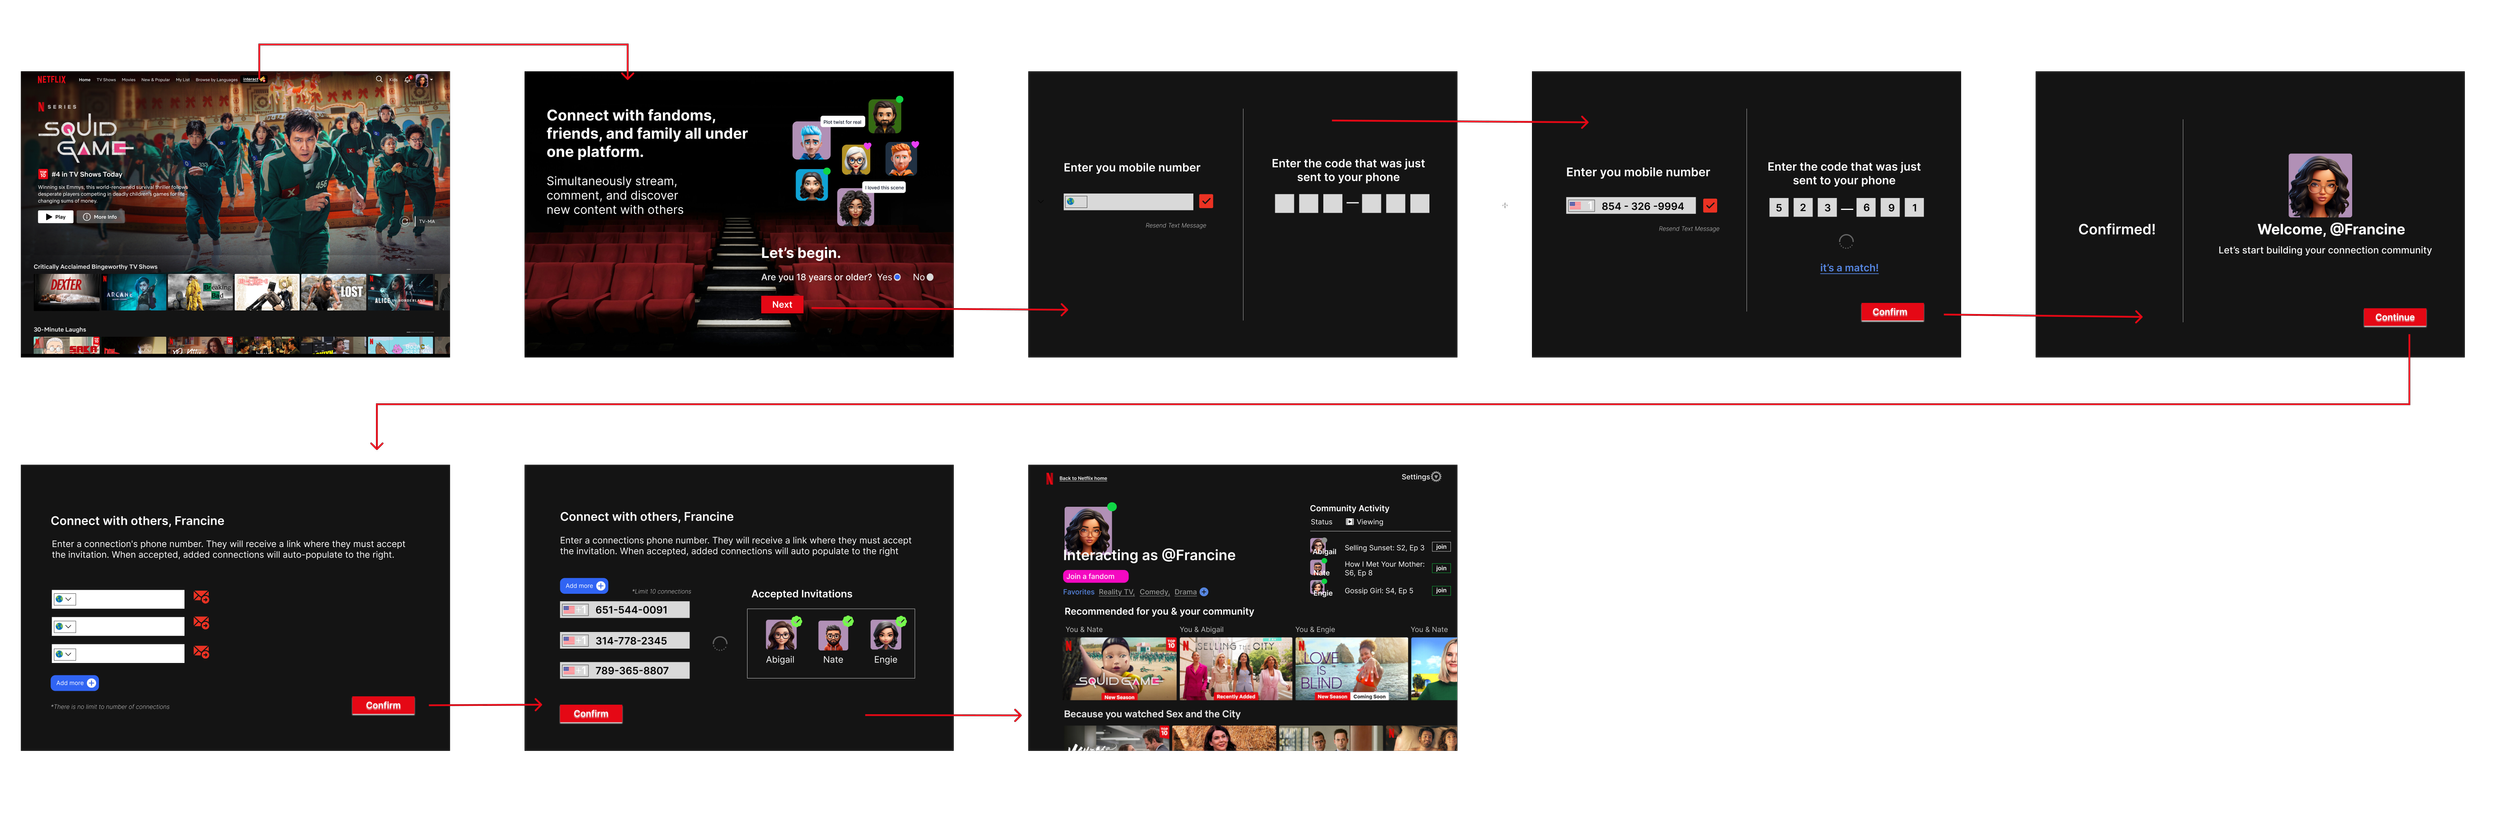The width and height of the screenshot is (2500, 822).
Task: Select Movies in Netflix navigation
Action: (129, 79)
